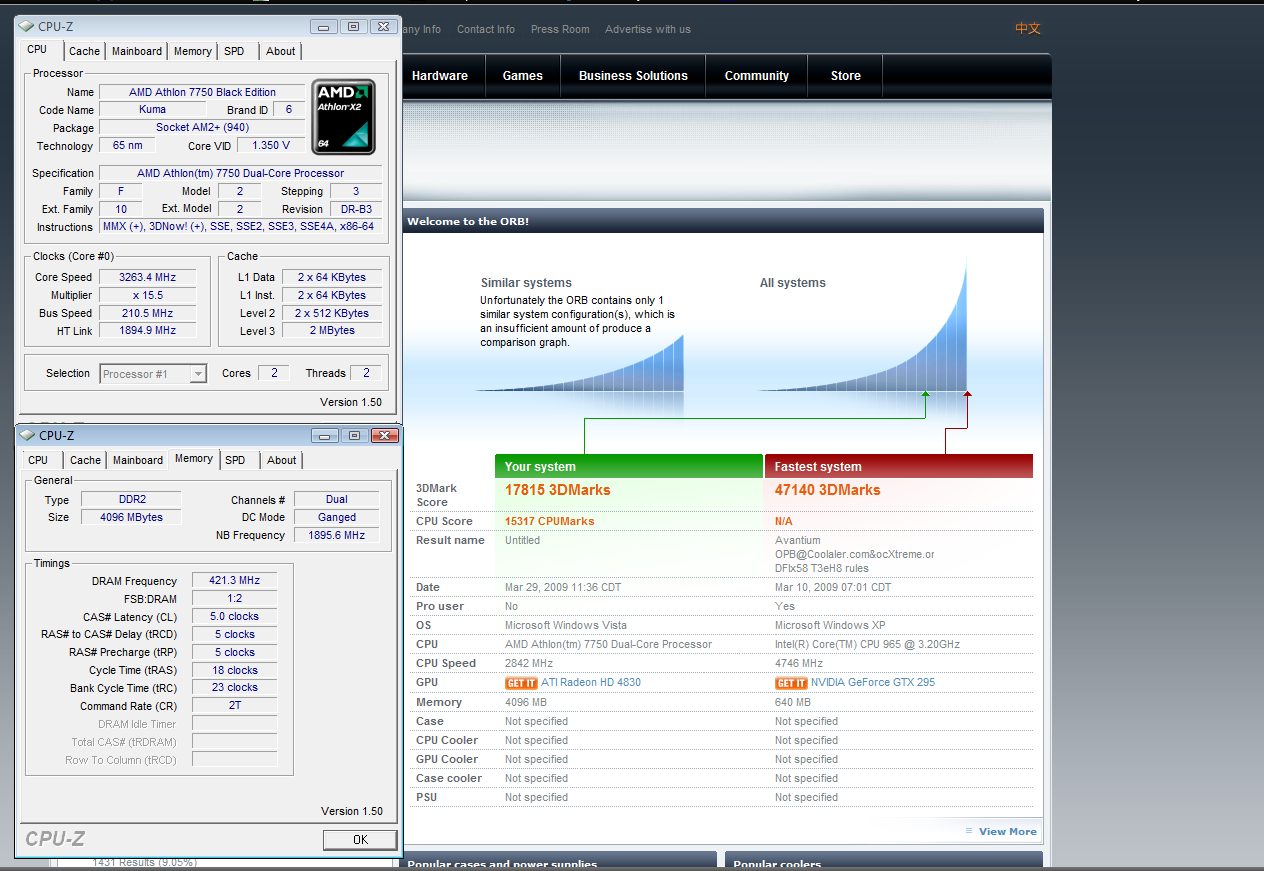Click the 47140 3DMarks fastest score

point(828,490)
